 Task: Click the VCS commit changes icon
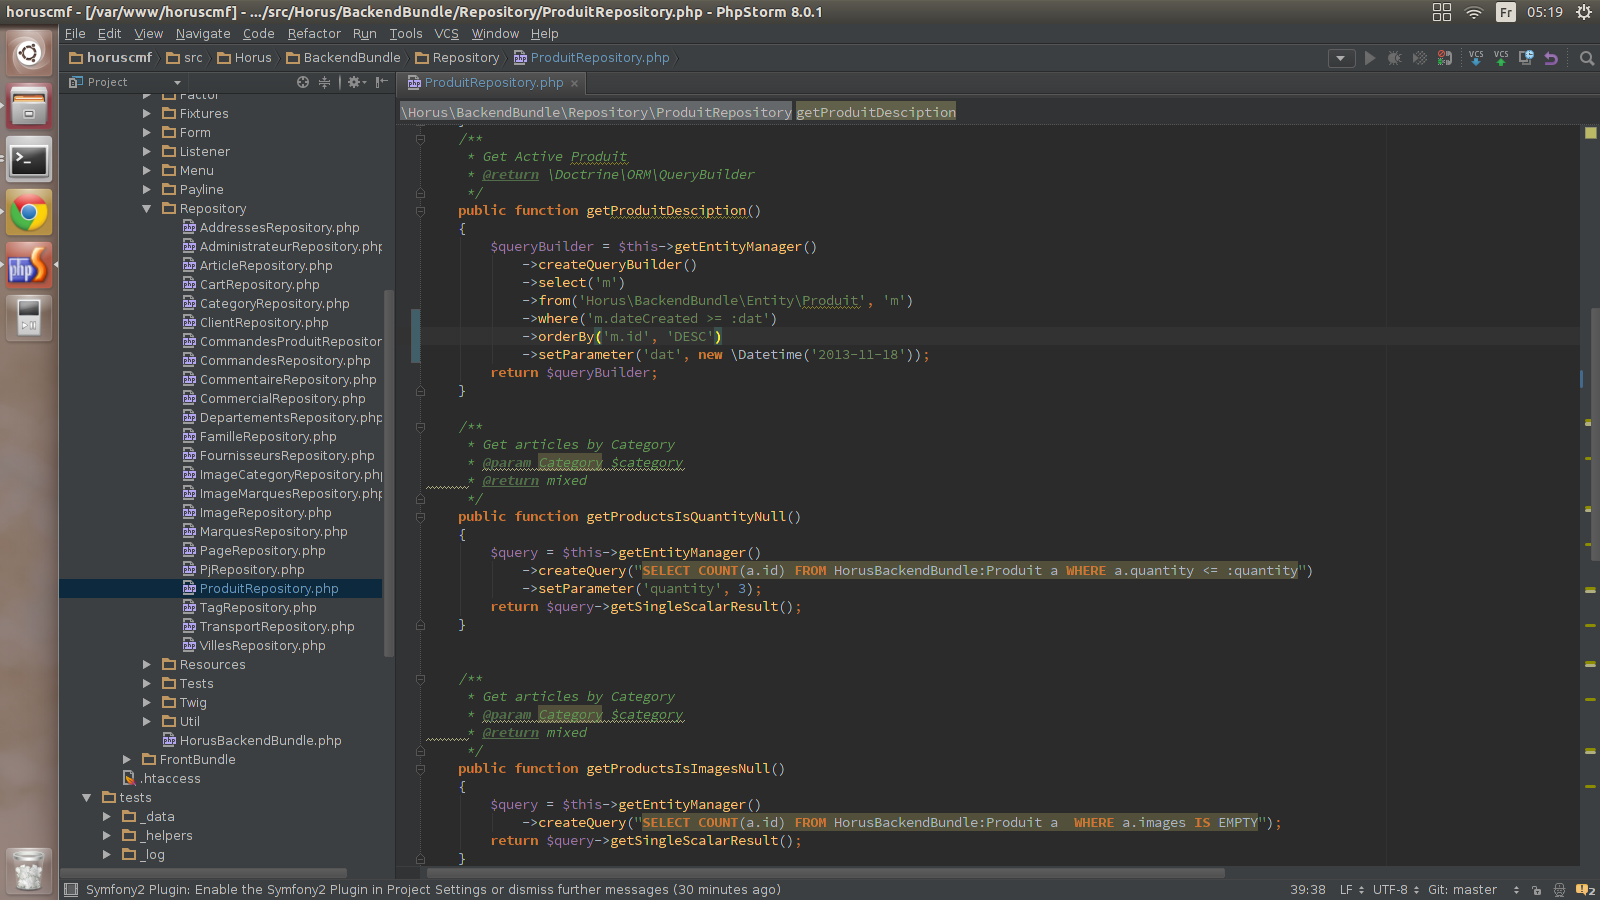(1501, 58)
